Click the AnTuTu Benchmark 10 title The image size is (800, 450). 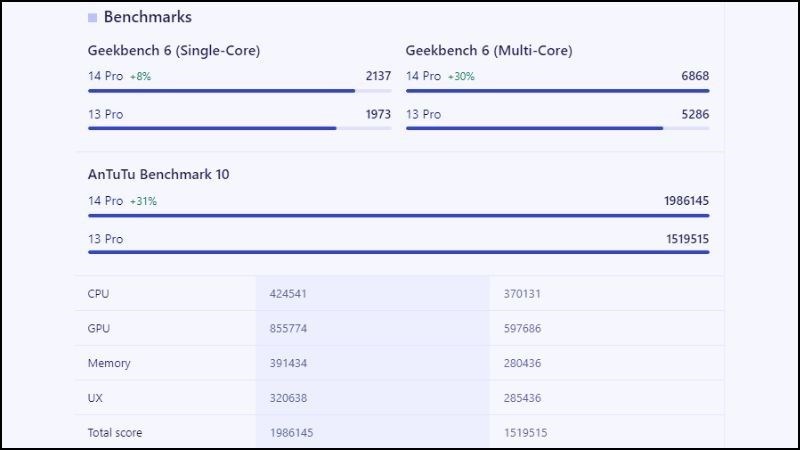coord(159,174)
